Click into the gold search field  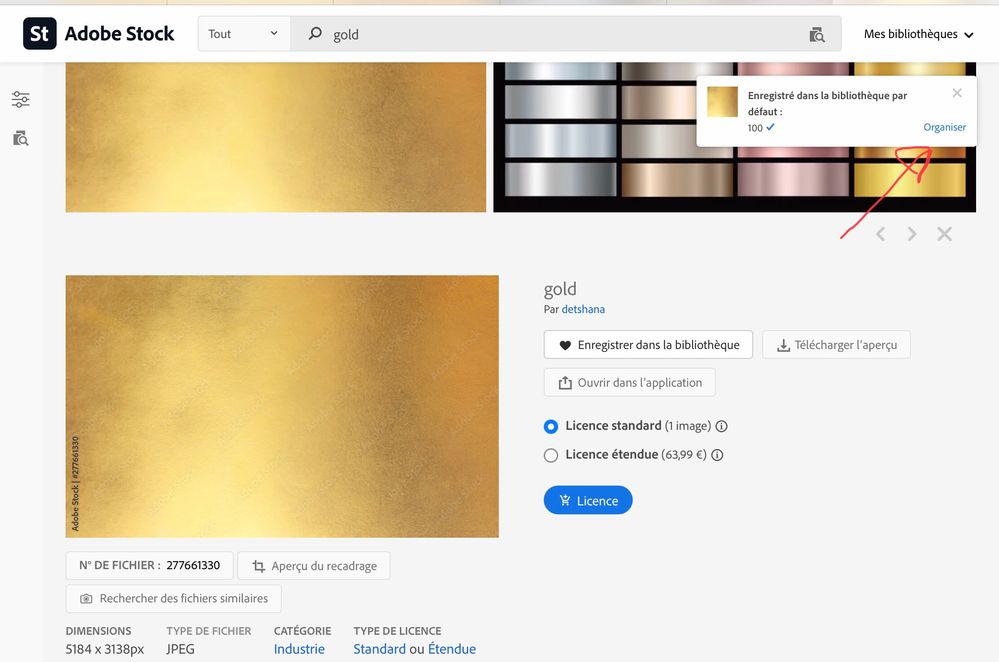pyautogui.click(x=564, y=34)
